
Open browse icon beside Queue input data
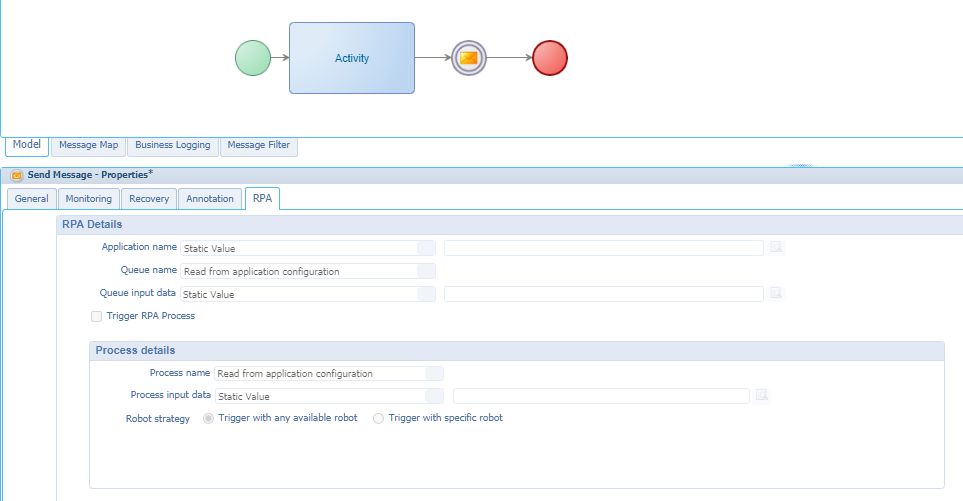tap(775, 294)
